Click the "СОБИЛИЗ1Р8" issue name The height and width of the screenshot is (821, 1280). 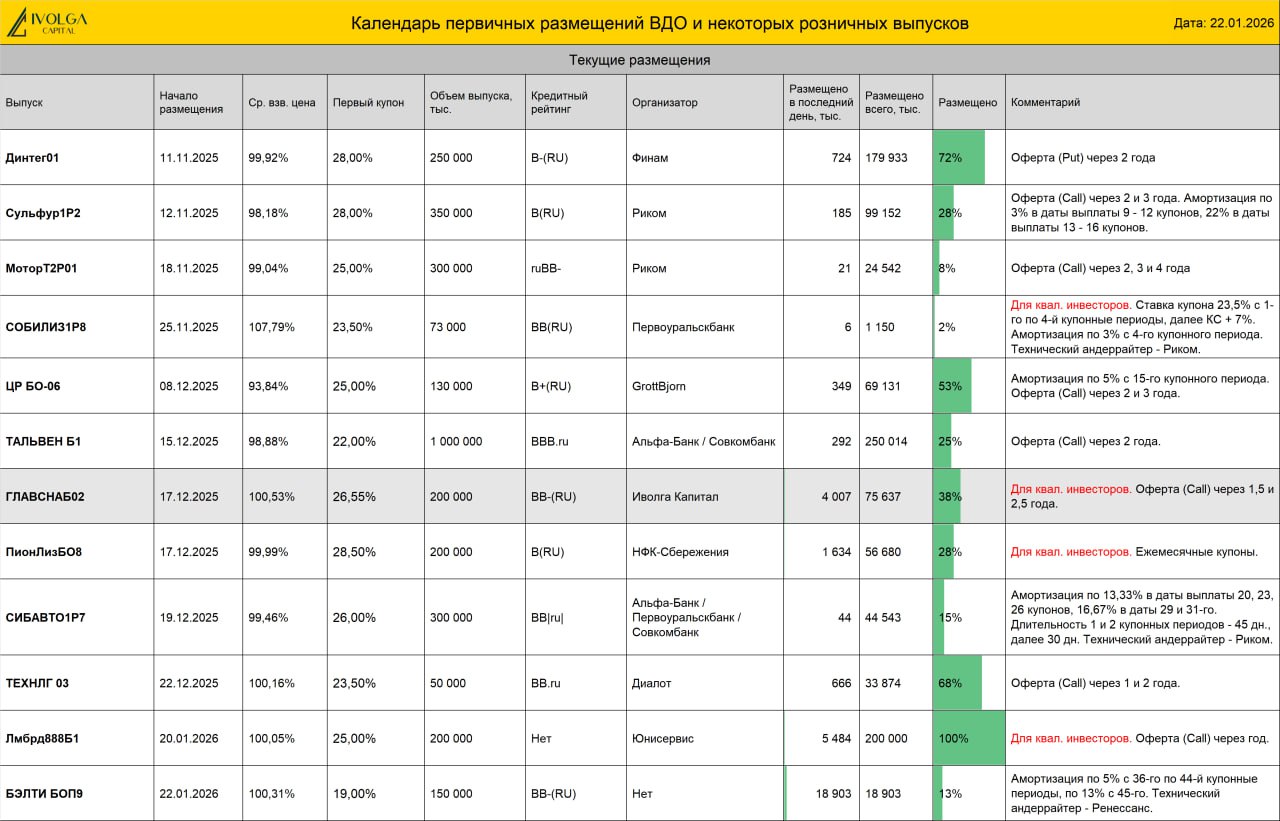coord(45,327)
